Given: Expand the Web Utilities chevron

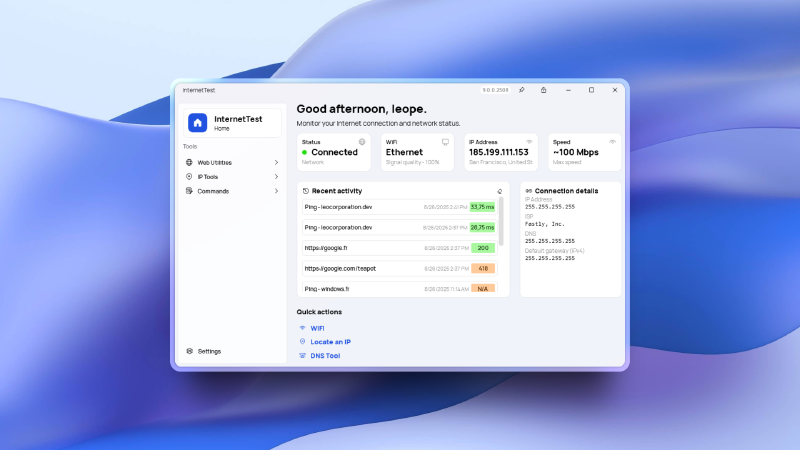Looking at the screenshot, I should [276, 162].
